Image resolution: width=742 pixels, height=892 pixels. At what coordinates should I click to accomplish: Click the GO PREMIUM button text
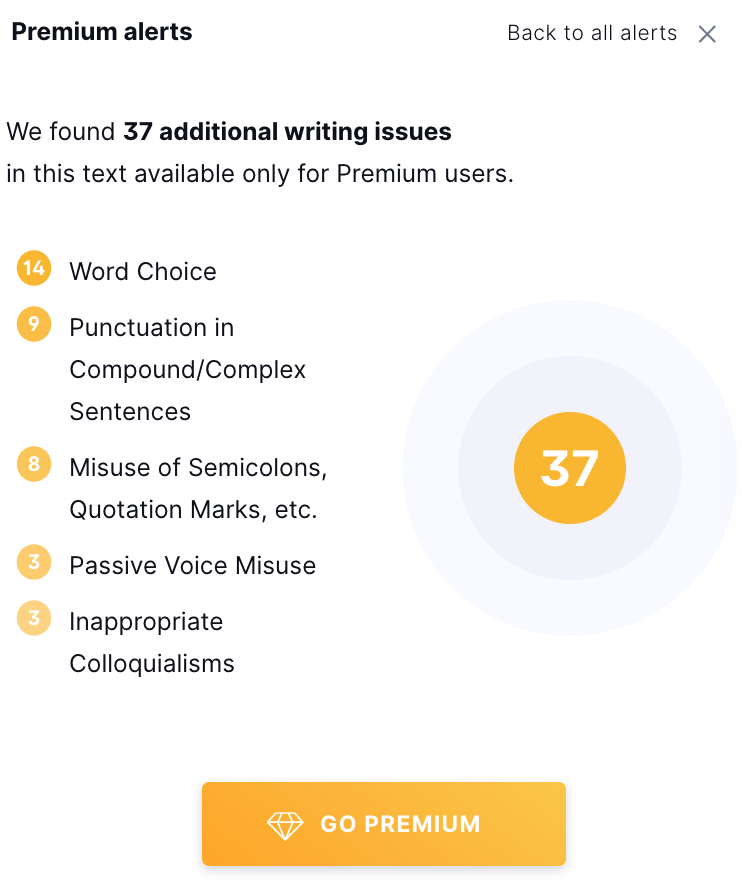[400, 824]
